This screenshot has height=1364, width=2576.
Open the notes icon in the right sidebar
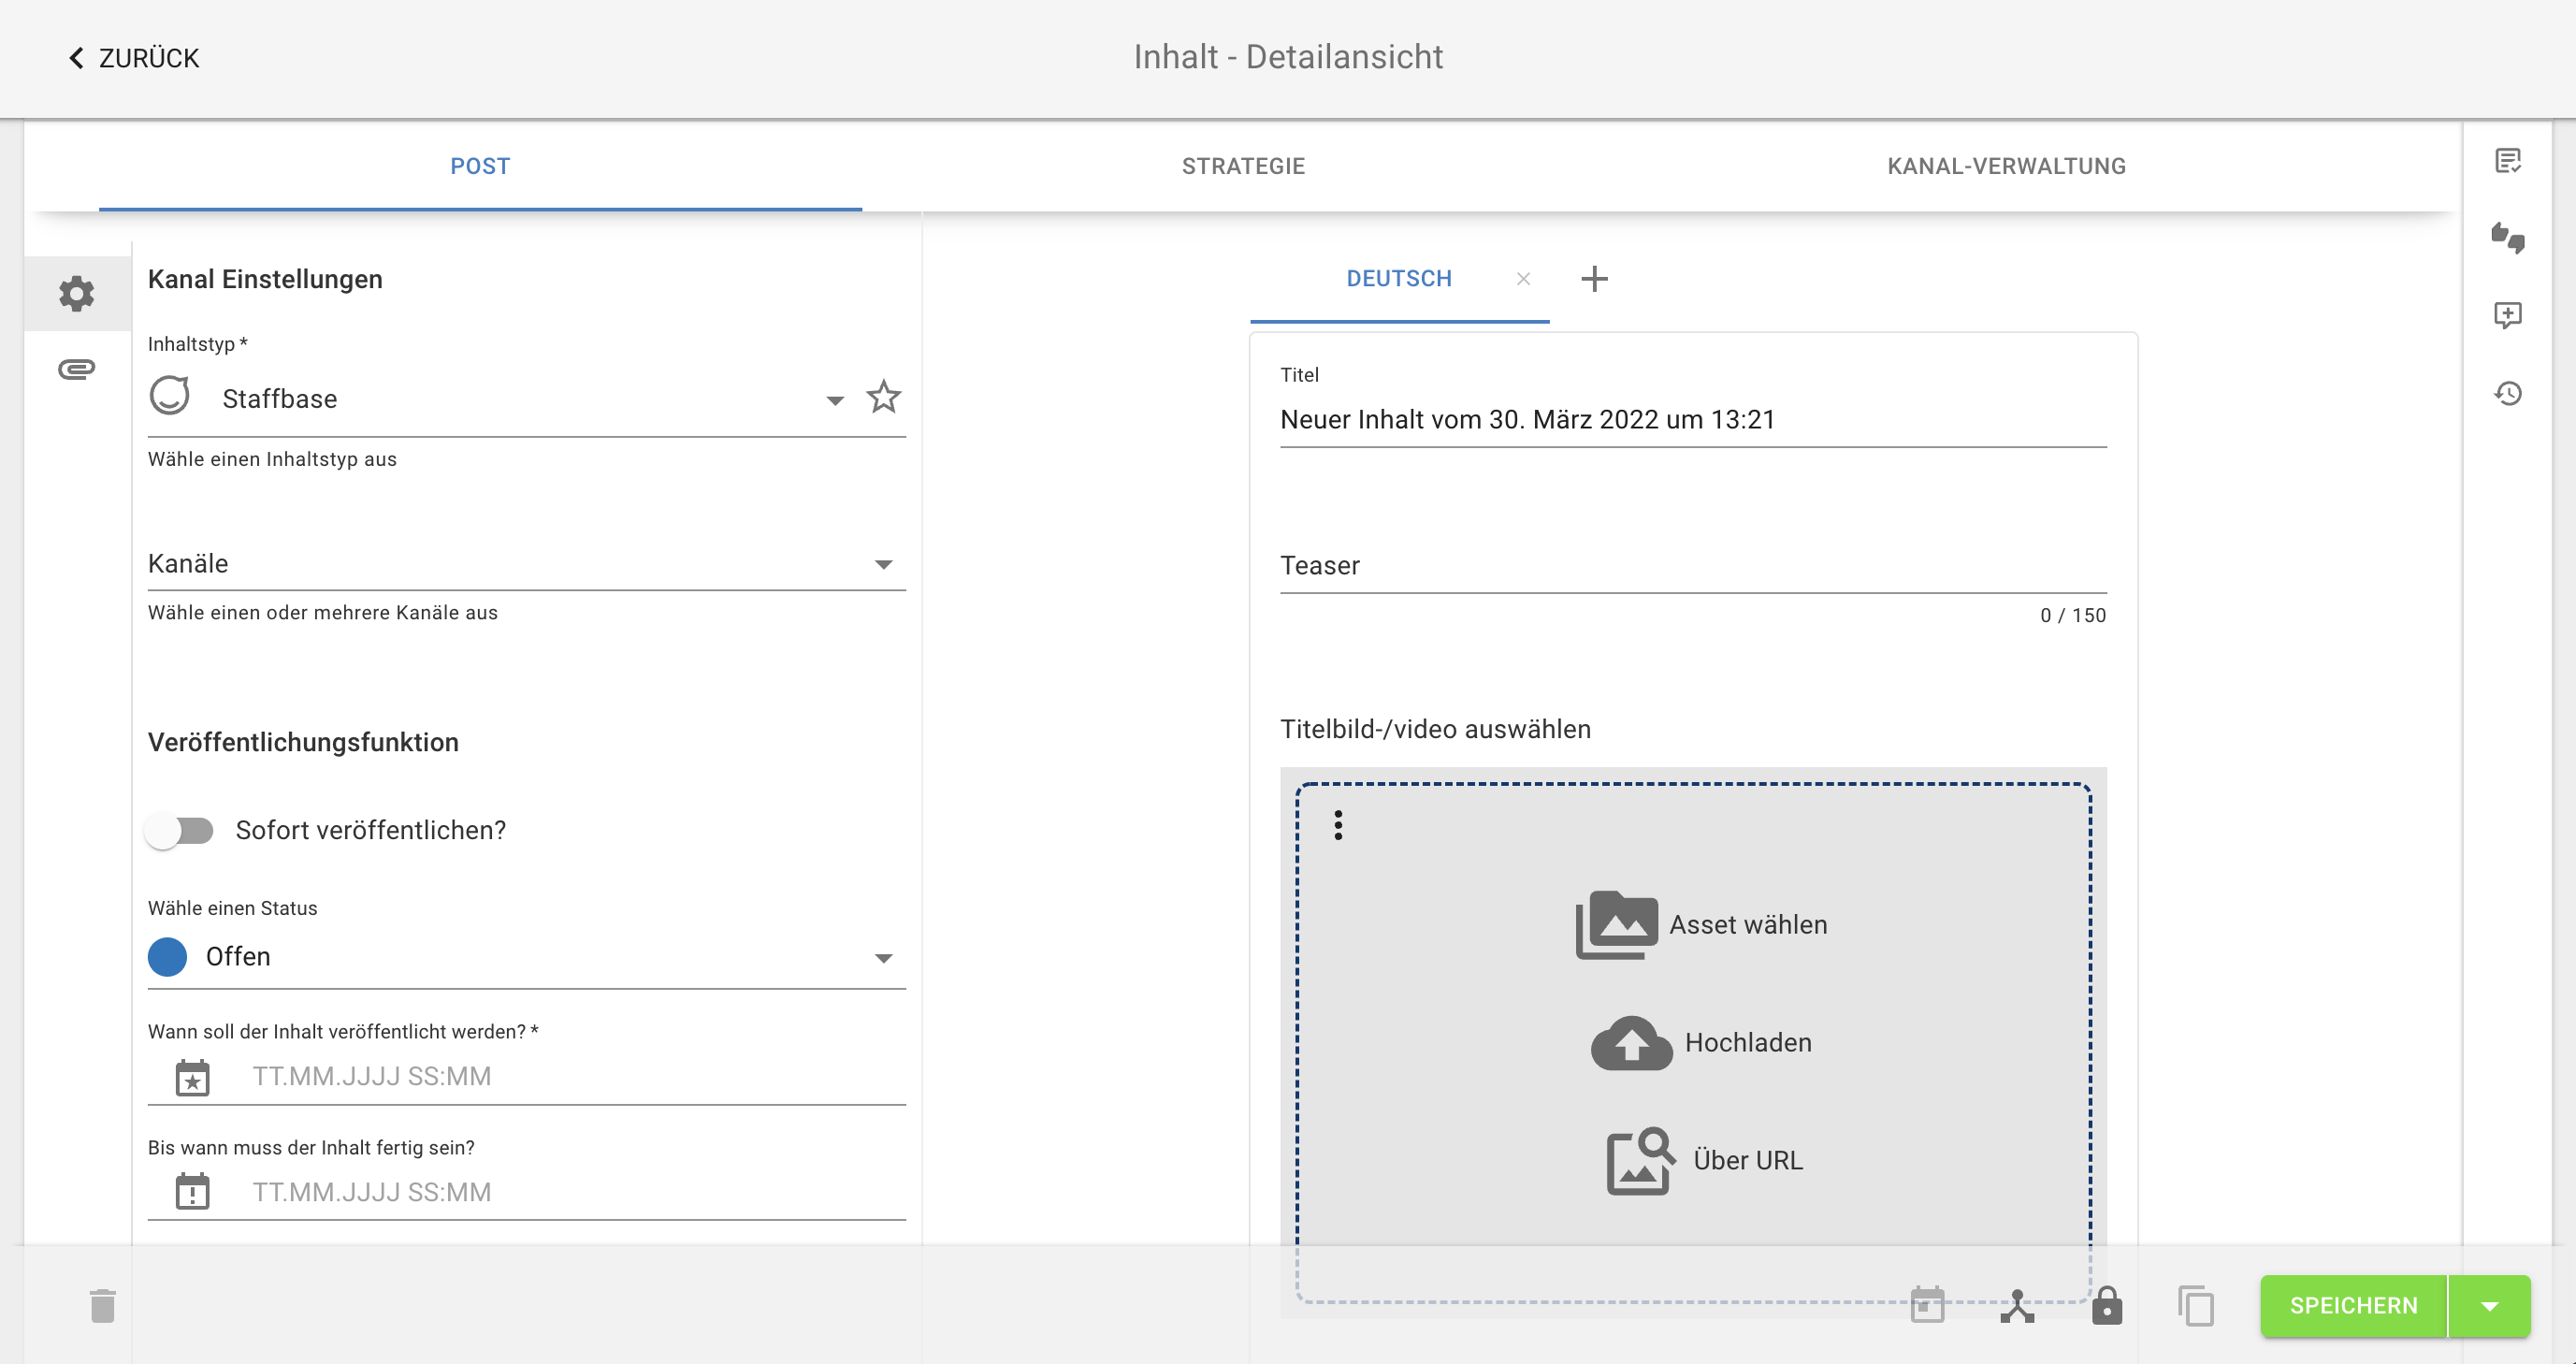[x=2510, y=160]
